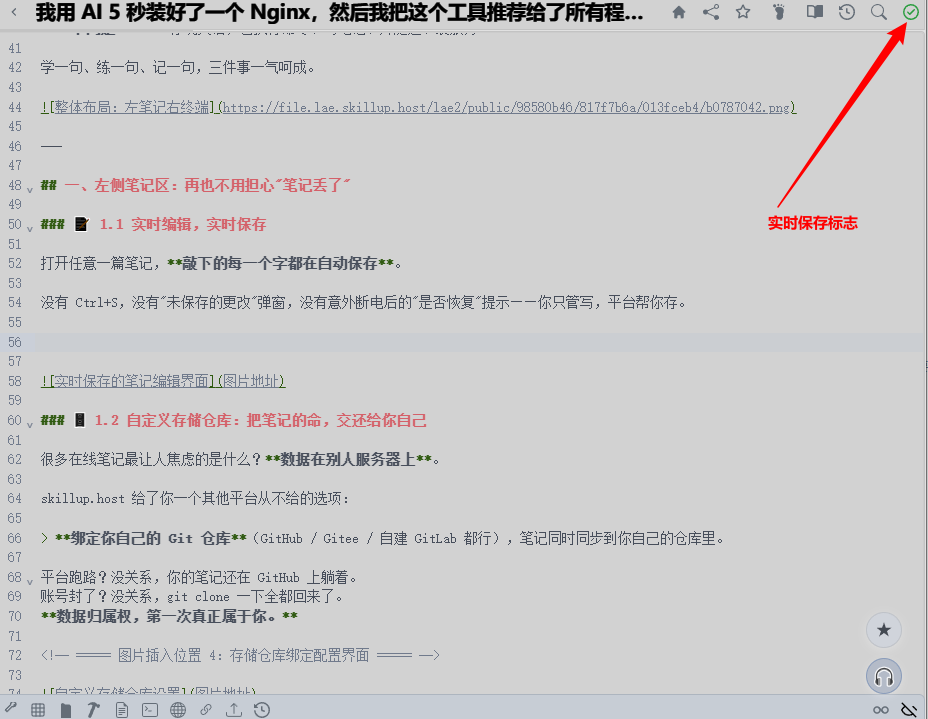
Task: Open the footprint history icon
Action: pyautogui.click(x=779, y=12)
